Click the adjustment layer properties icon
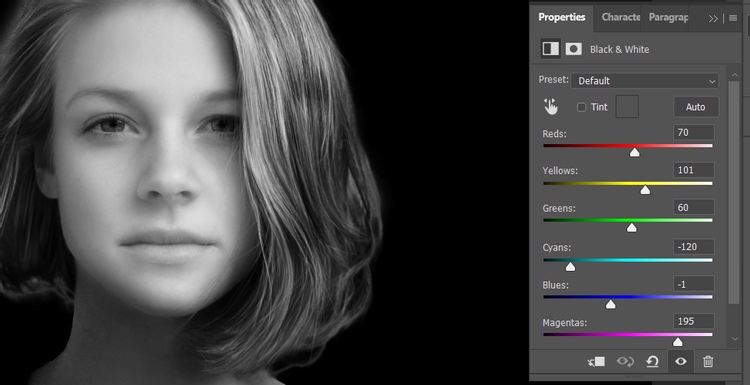This screenshot has height=385, width=750. pyautogui.click(x=551, y=49)
